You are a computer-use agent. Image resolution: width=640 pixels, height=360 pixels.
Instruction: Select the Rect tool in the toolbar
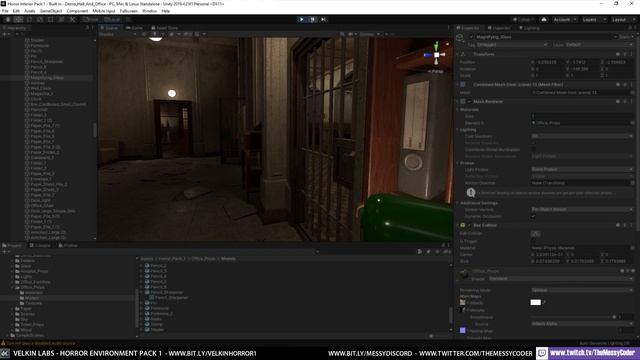(x=51, y=20)
